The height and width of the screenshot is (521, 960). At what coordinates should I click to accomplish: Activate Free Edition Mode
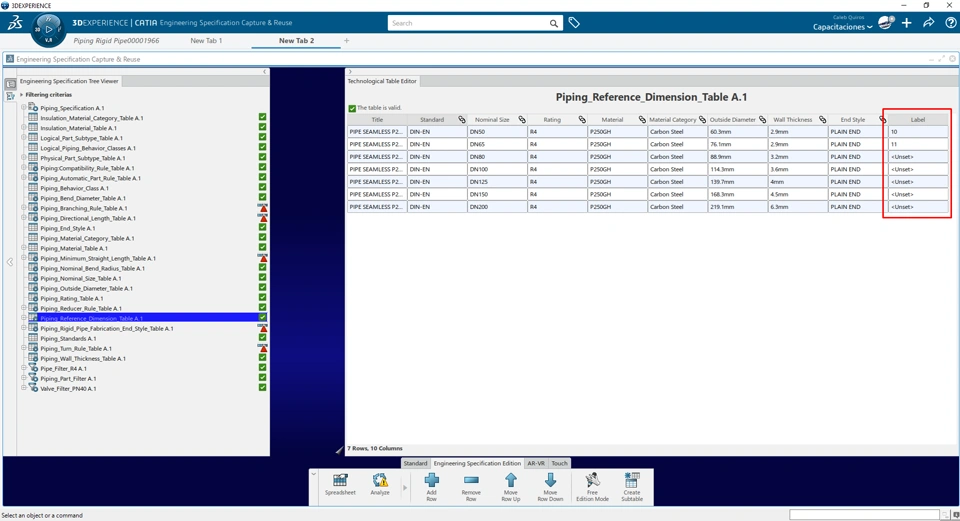pos(592,487)
